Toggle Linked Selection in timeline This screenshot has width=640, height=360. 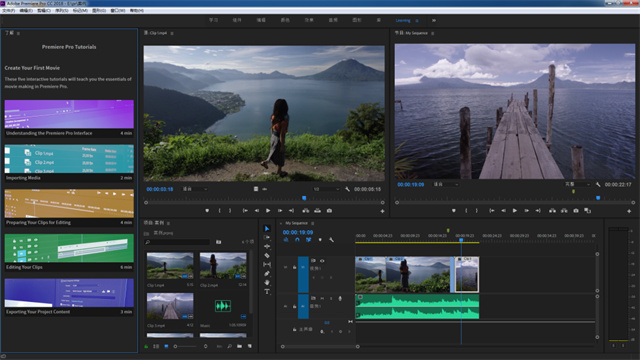coord(309,240)
